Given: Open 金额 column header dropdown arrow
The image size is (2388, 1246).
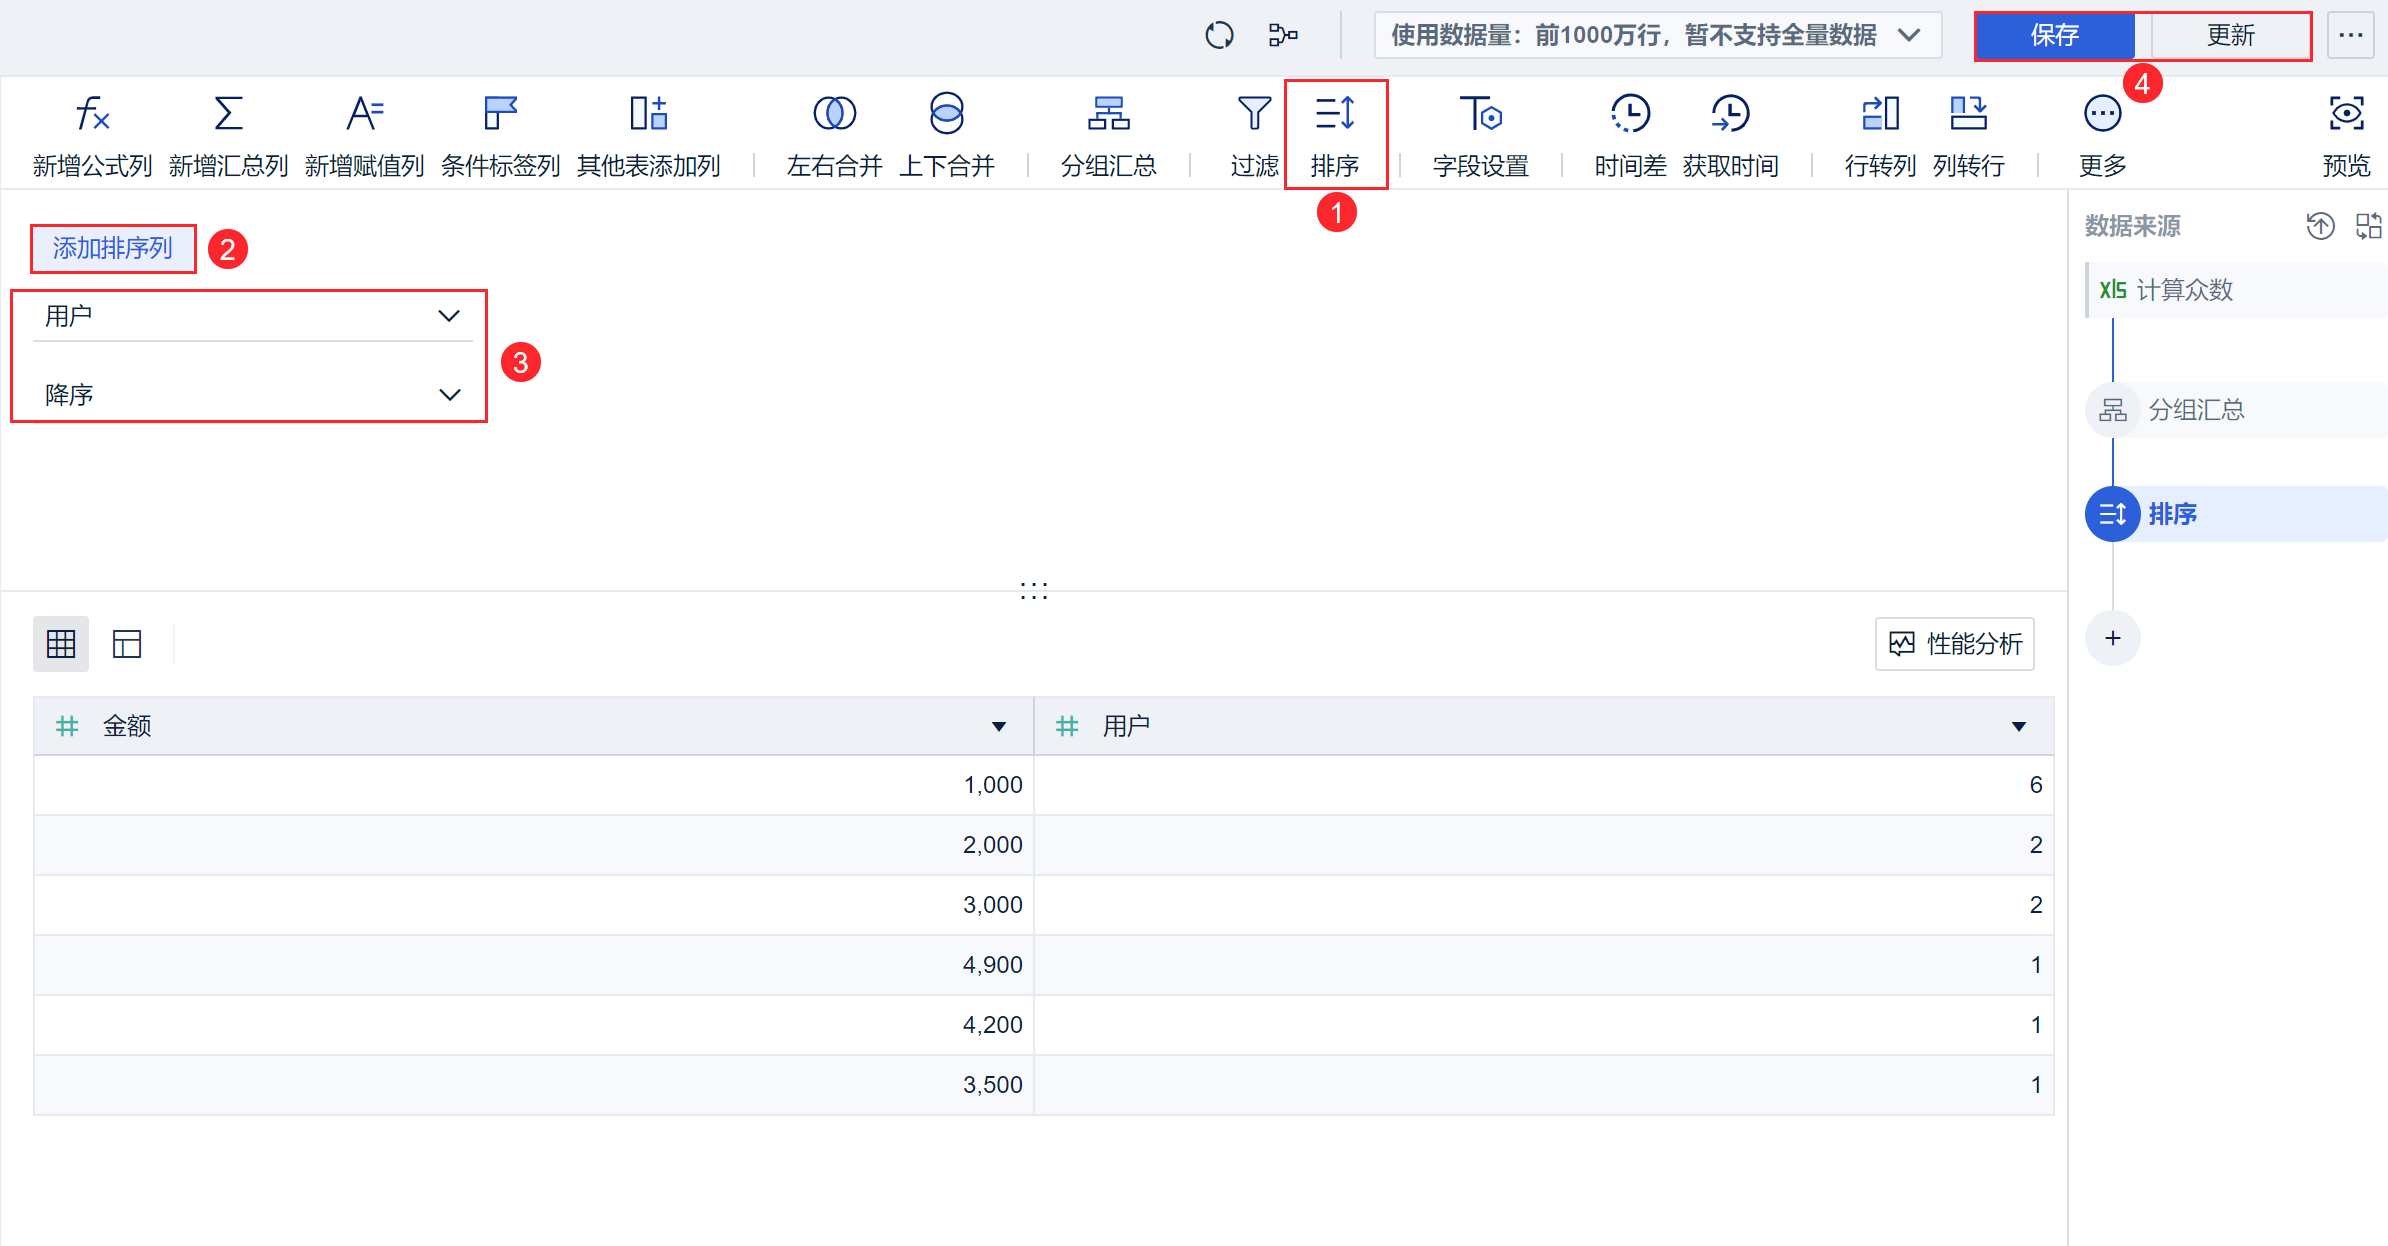Looking at the screenshot, I should click(998, 727).
